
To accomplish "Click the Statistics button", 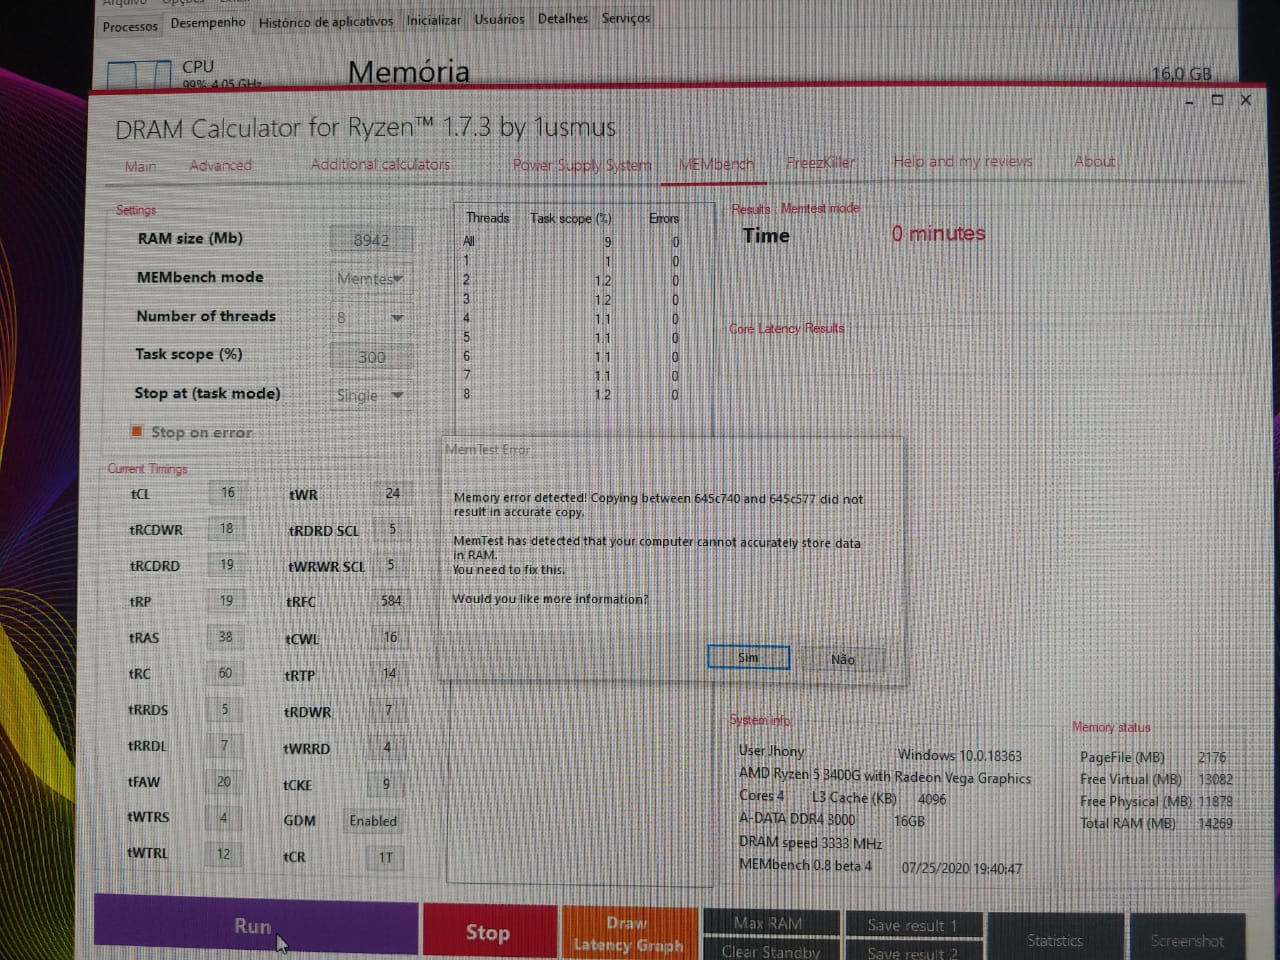I will (x=1055, y=940).
